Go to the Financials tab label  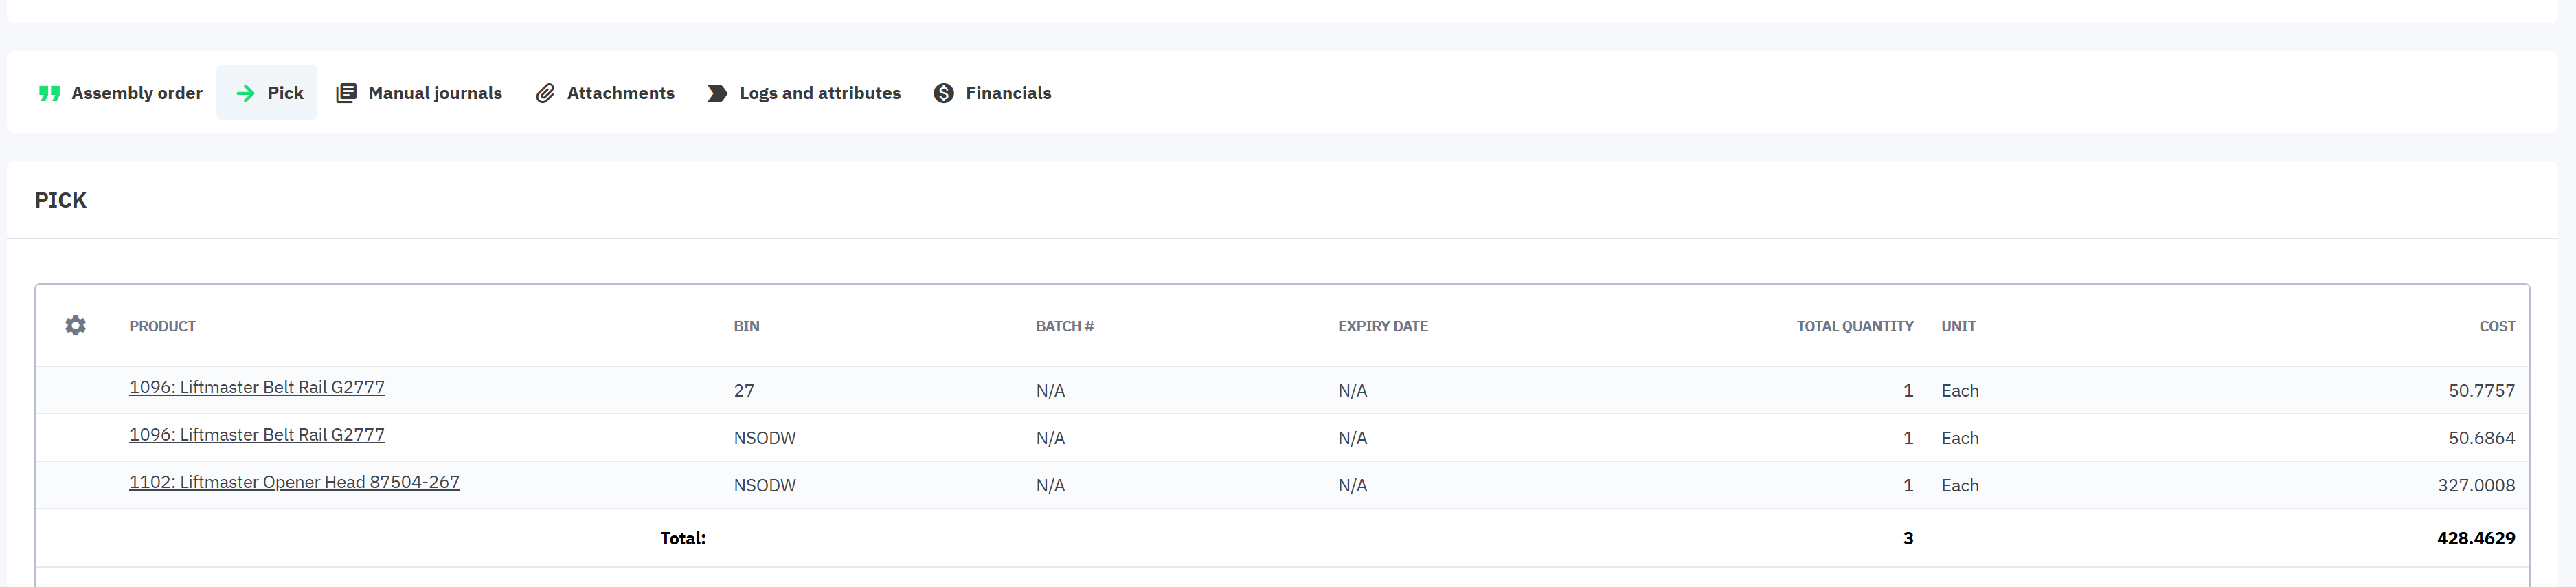[1008, 93]
